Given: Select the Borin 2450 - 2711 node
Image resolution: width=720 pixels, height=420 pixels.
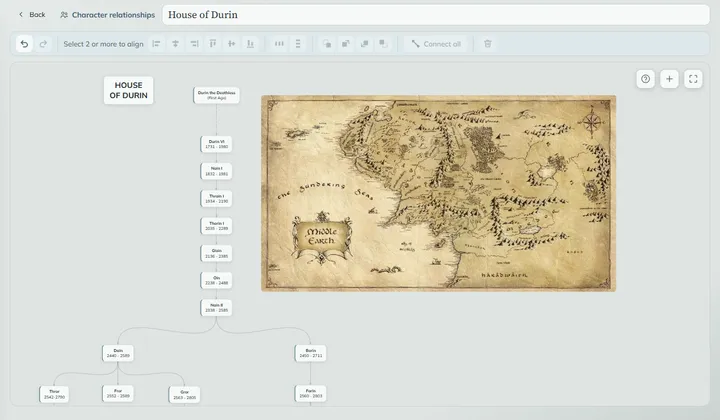Looking at the screenshot, I should [x=311, y=353].
